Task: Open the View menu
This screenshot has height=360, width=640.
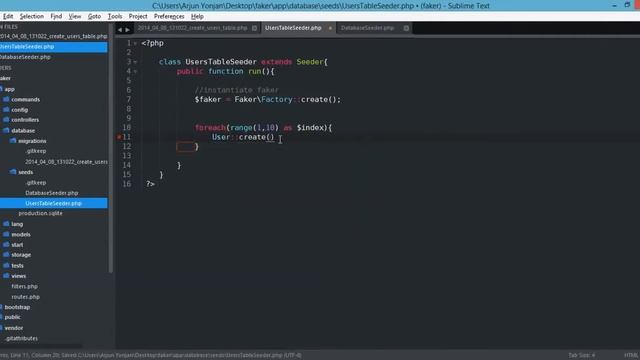Action: 74,16
